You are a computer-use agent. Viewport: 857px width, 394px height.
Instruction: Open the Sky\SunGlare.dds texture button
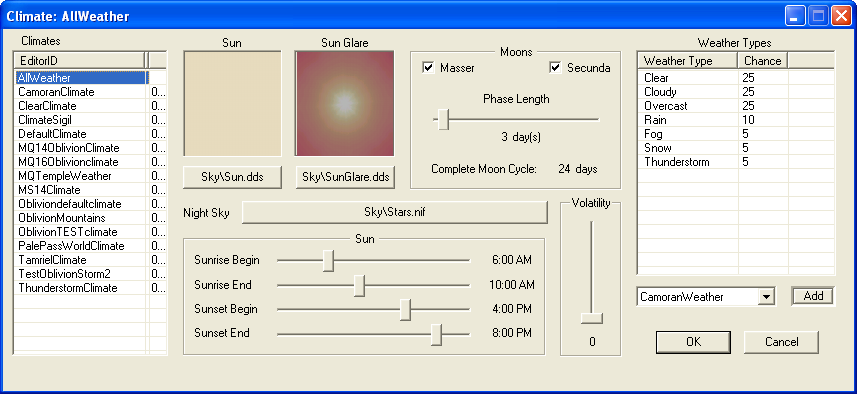coord(345,177)
